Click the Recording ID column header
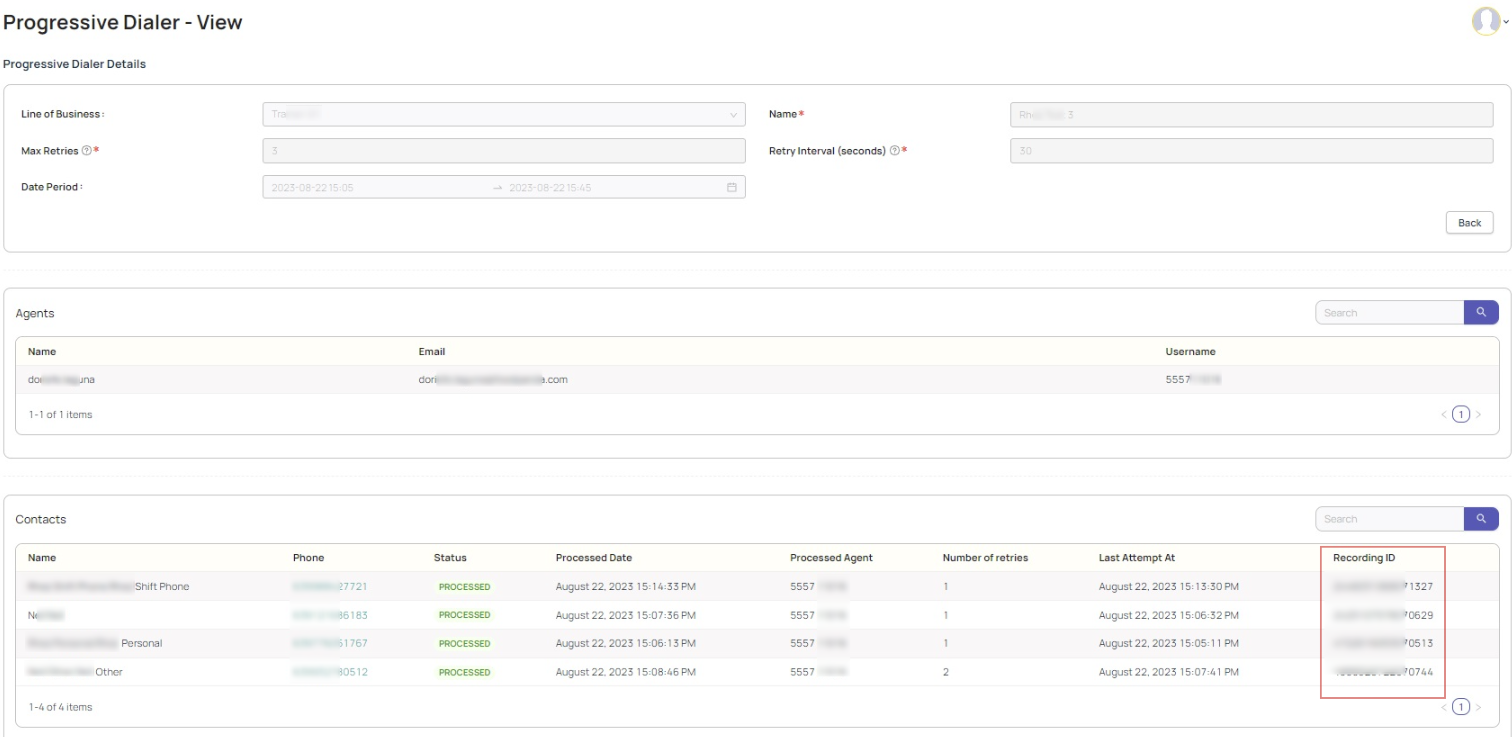Image resolution: width=1512 pixels, height=737 pixels. coord(1364,558)
